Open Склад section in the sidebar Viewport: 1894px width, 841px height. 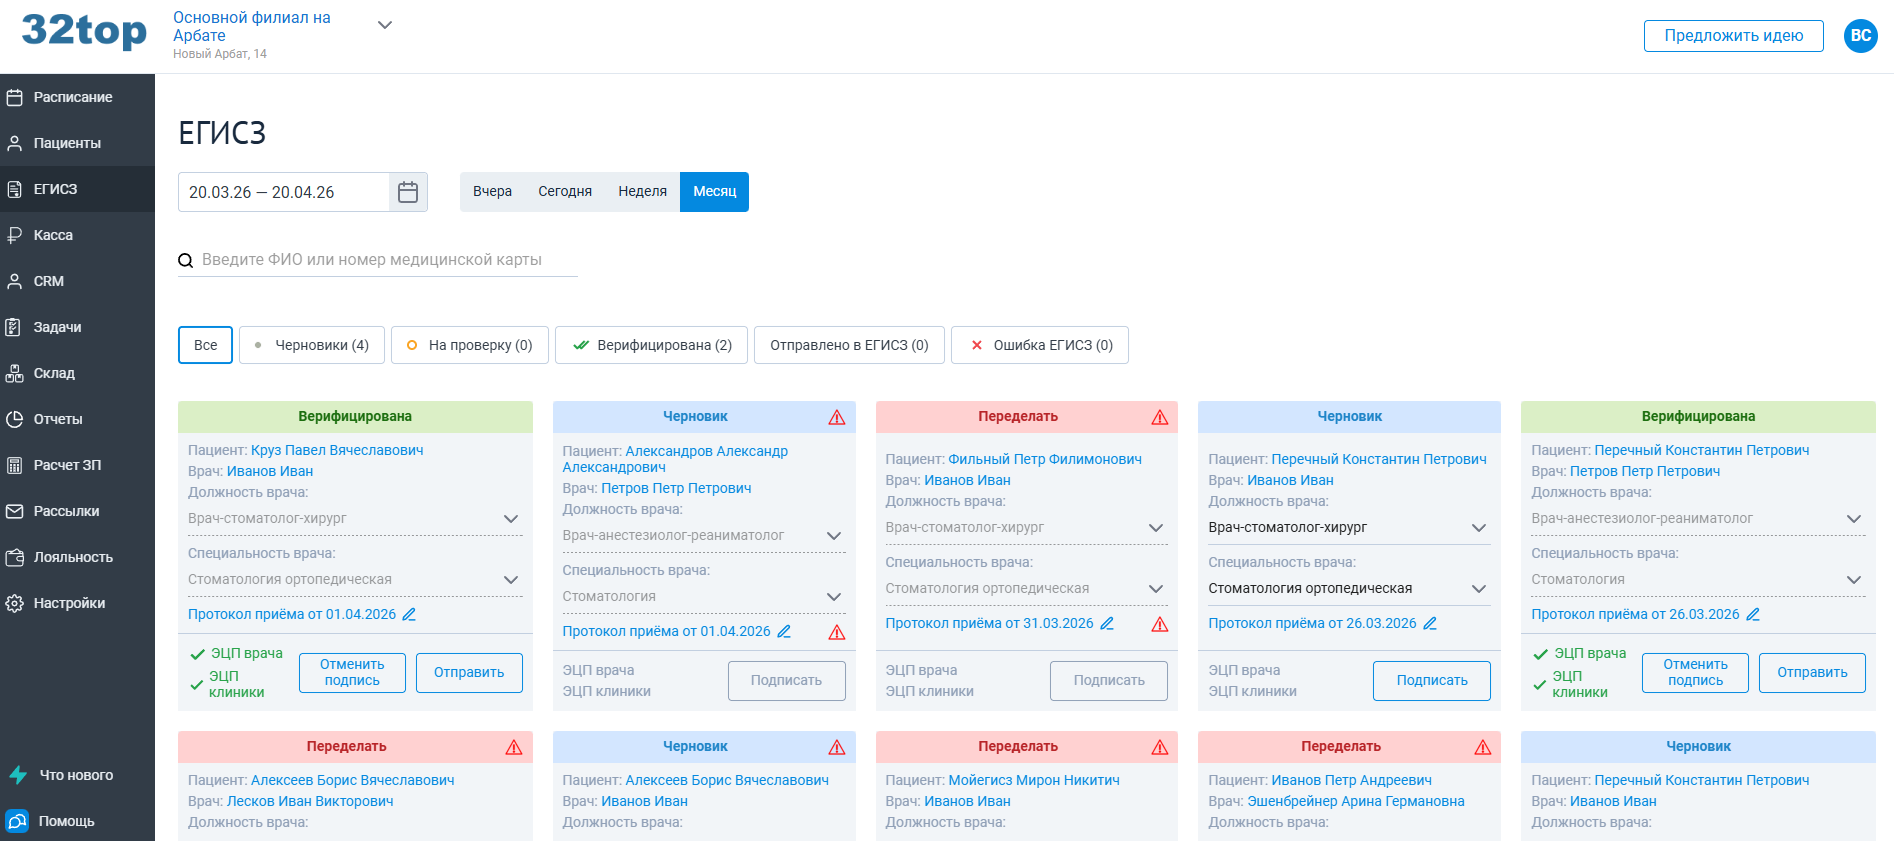click(x=54, y=373)
